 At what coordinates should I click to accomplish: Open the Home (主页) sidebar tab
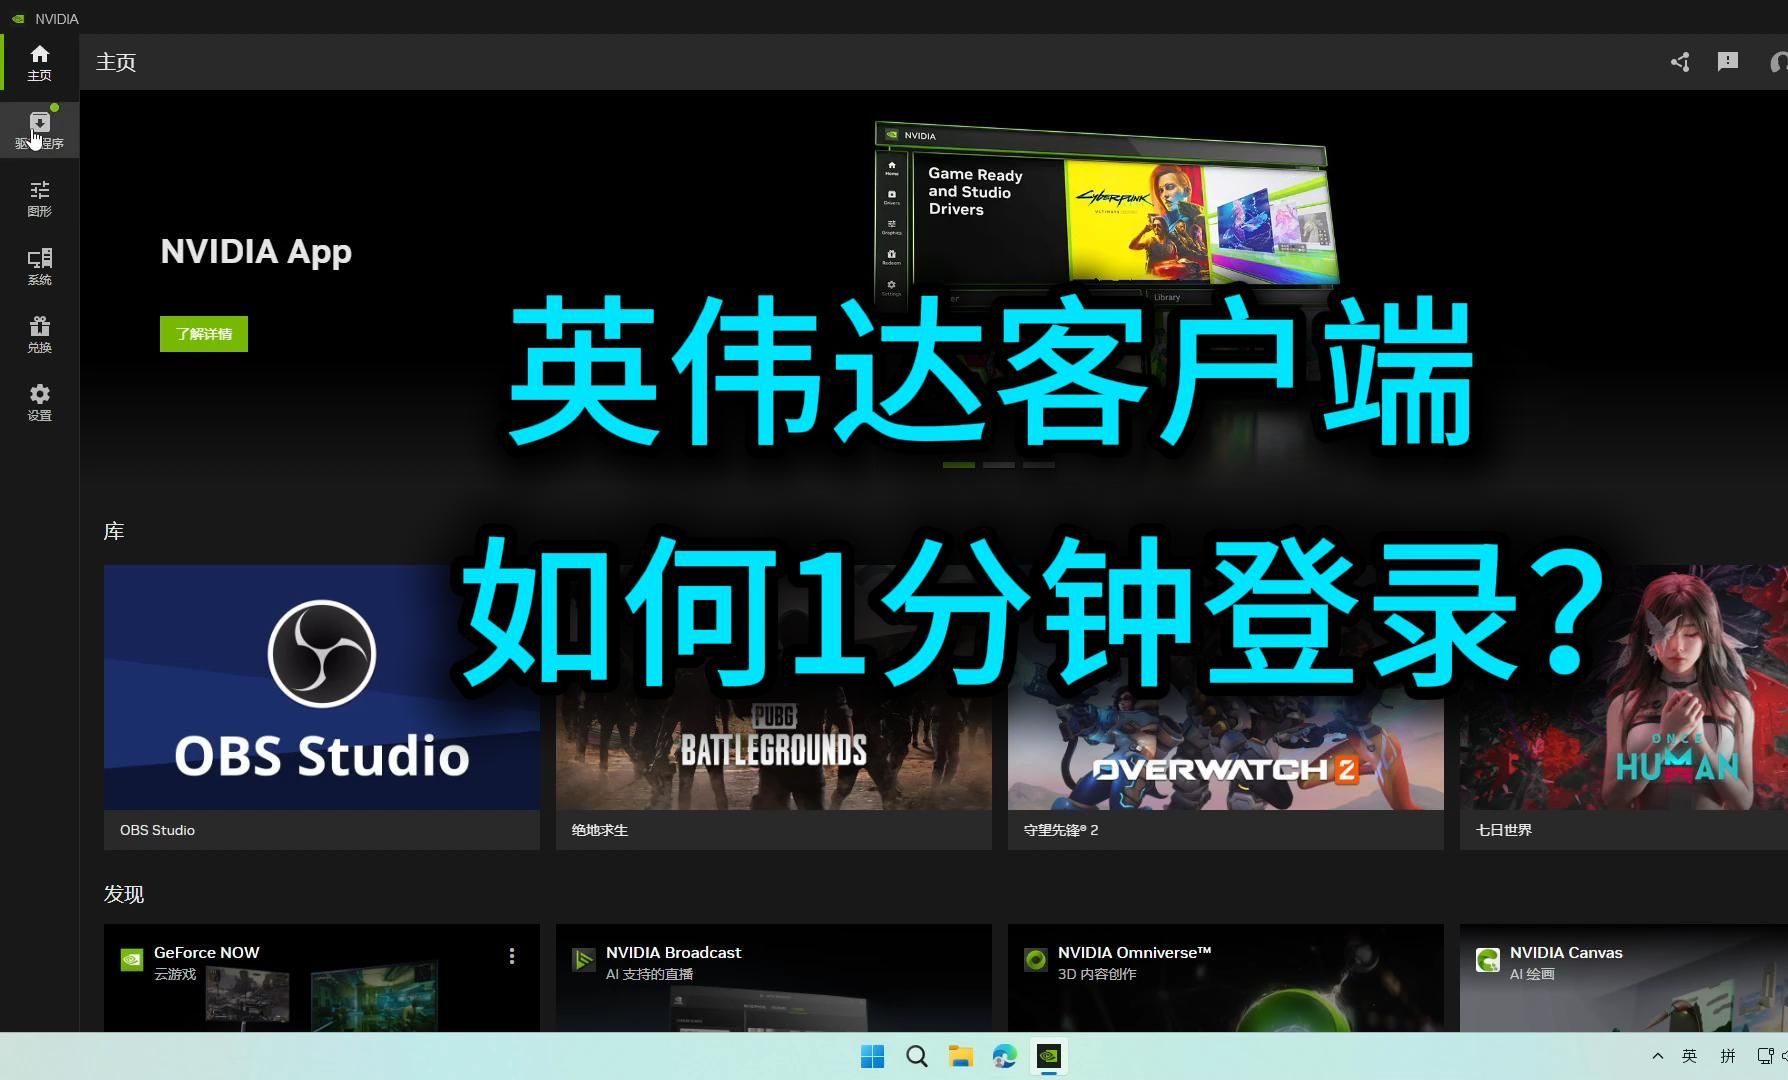pos(39,62)
